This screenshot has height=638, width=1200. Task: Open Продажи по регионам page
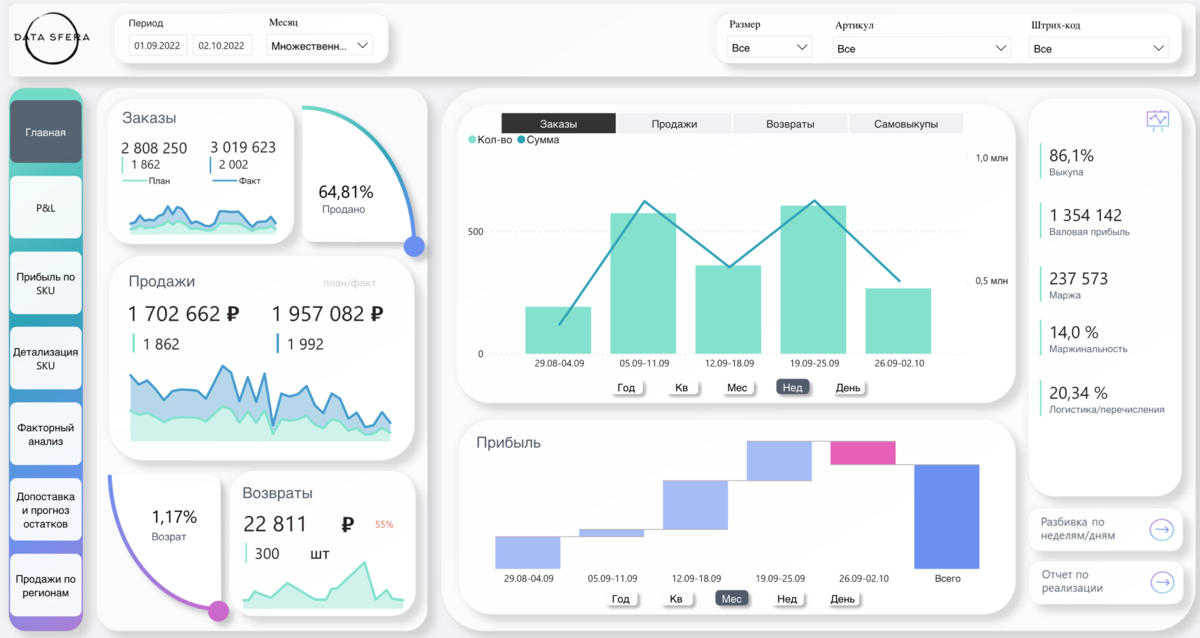coord(46,586)
